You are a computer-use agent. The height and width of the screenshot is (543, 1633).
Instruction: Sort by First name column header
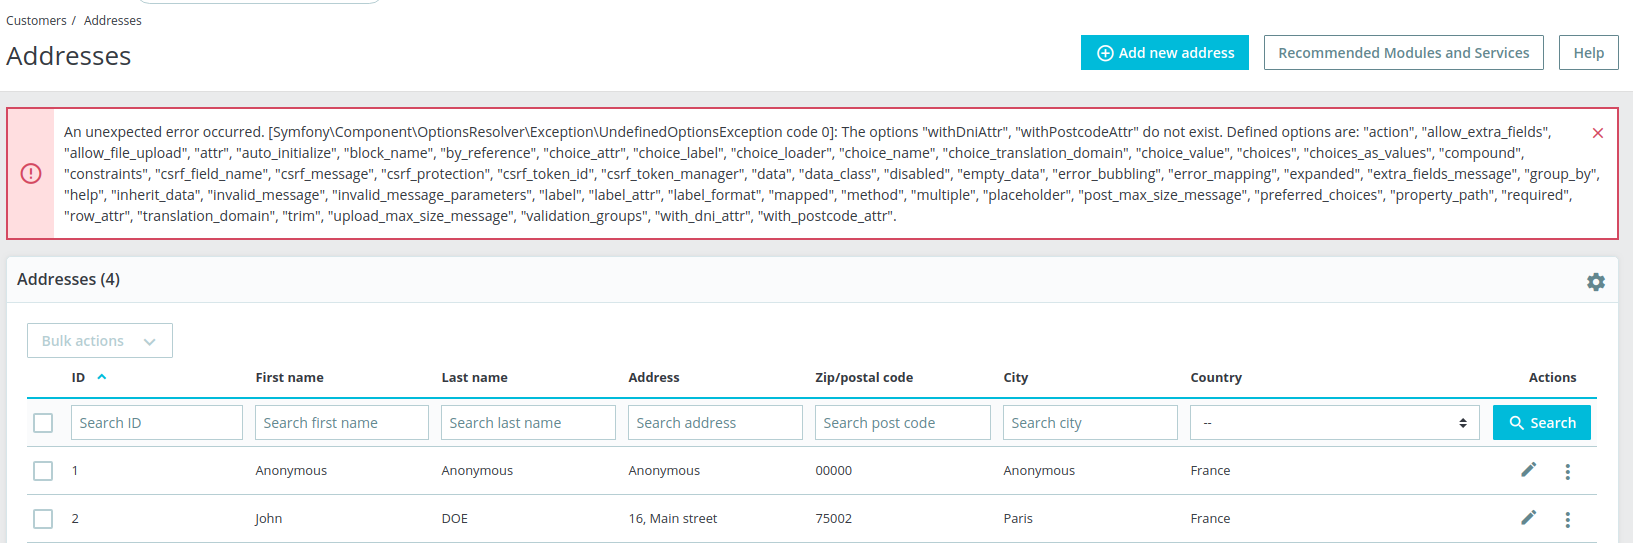[290, 378]
